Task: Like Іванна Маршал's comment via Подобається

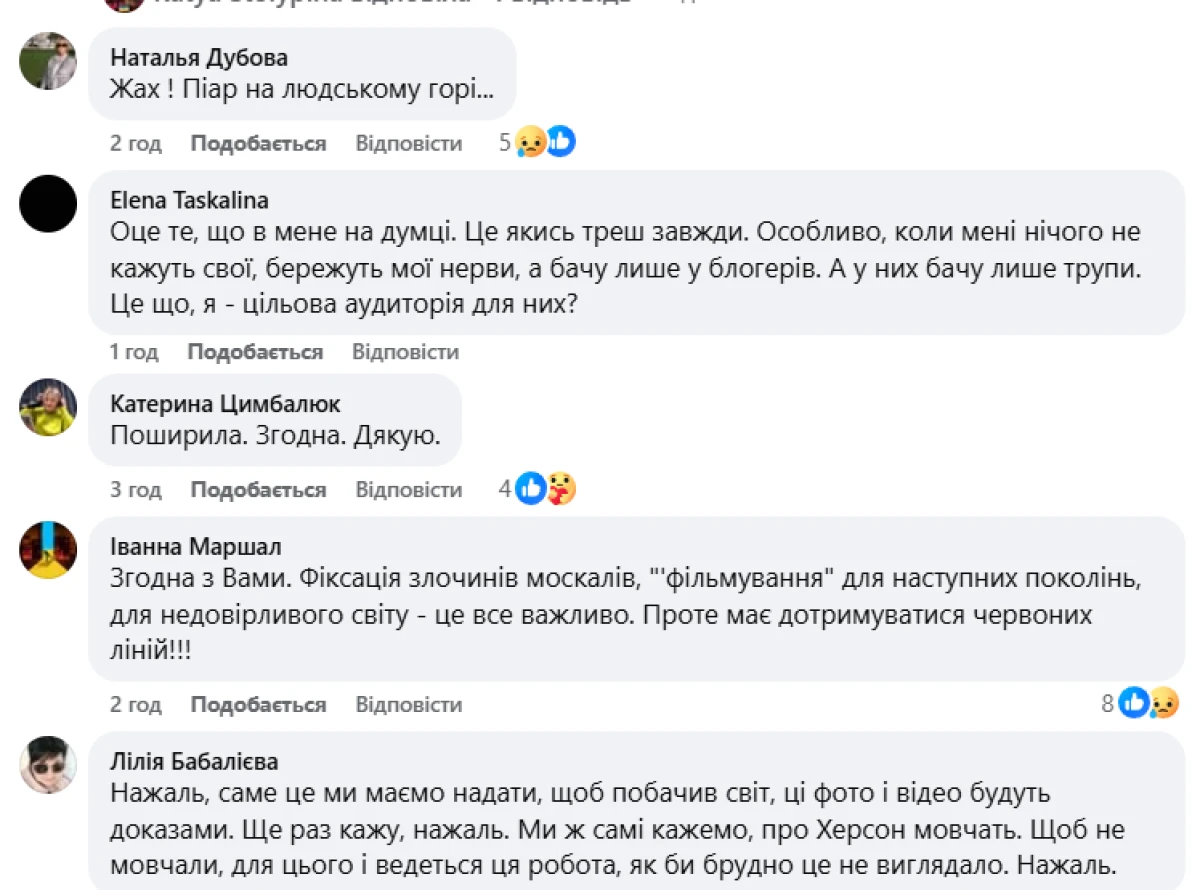Action: point(258,704)
